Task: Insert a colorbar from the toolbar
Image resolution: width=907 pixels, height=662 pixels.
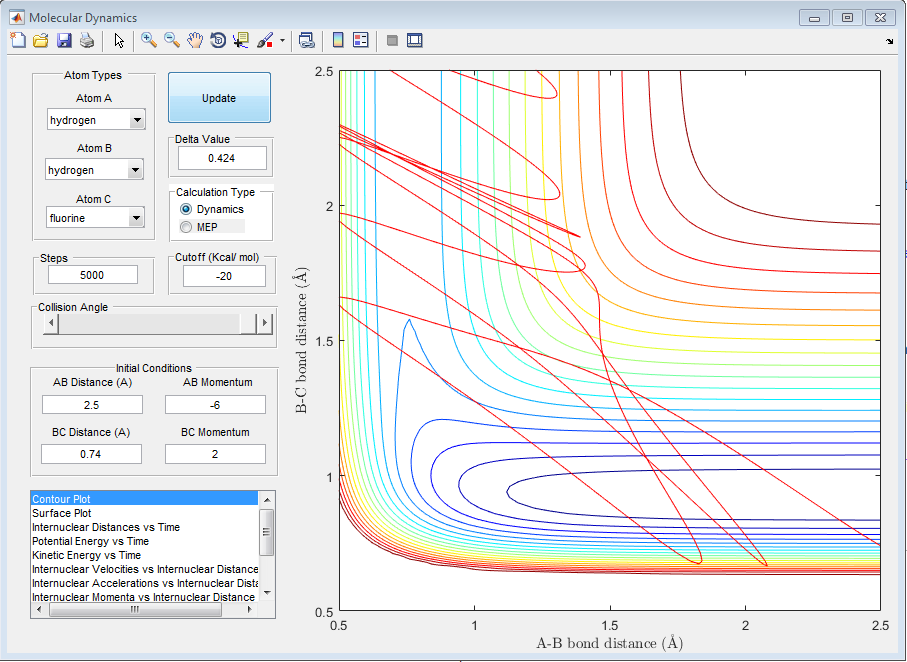Action: coord(338,41)
